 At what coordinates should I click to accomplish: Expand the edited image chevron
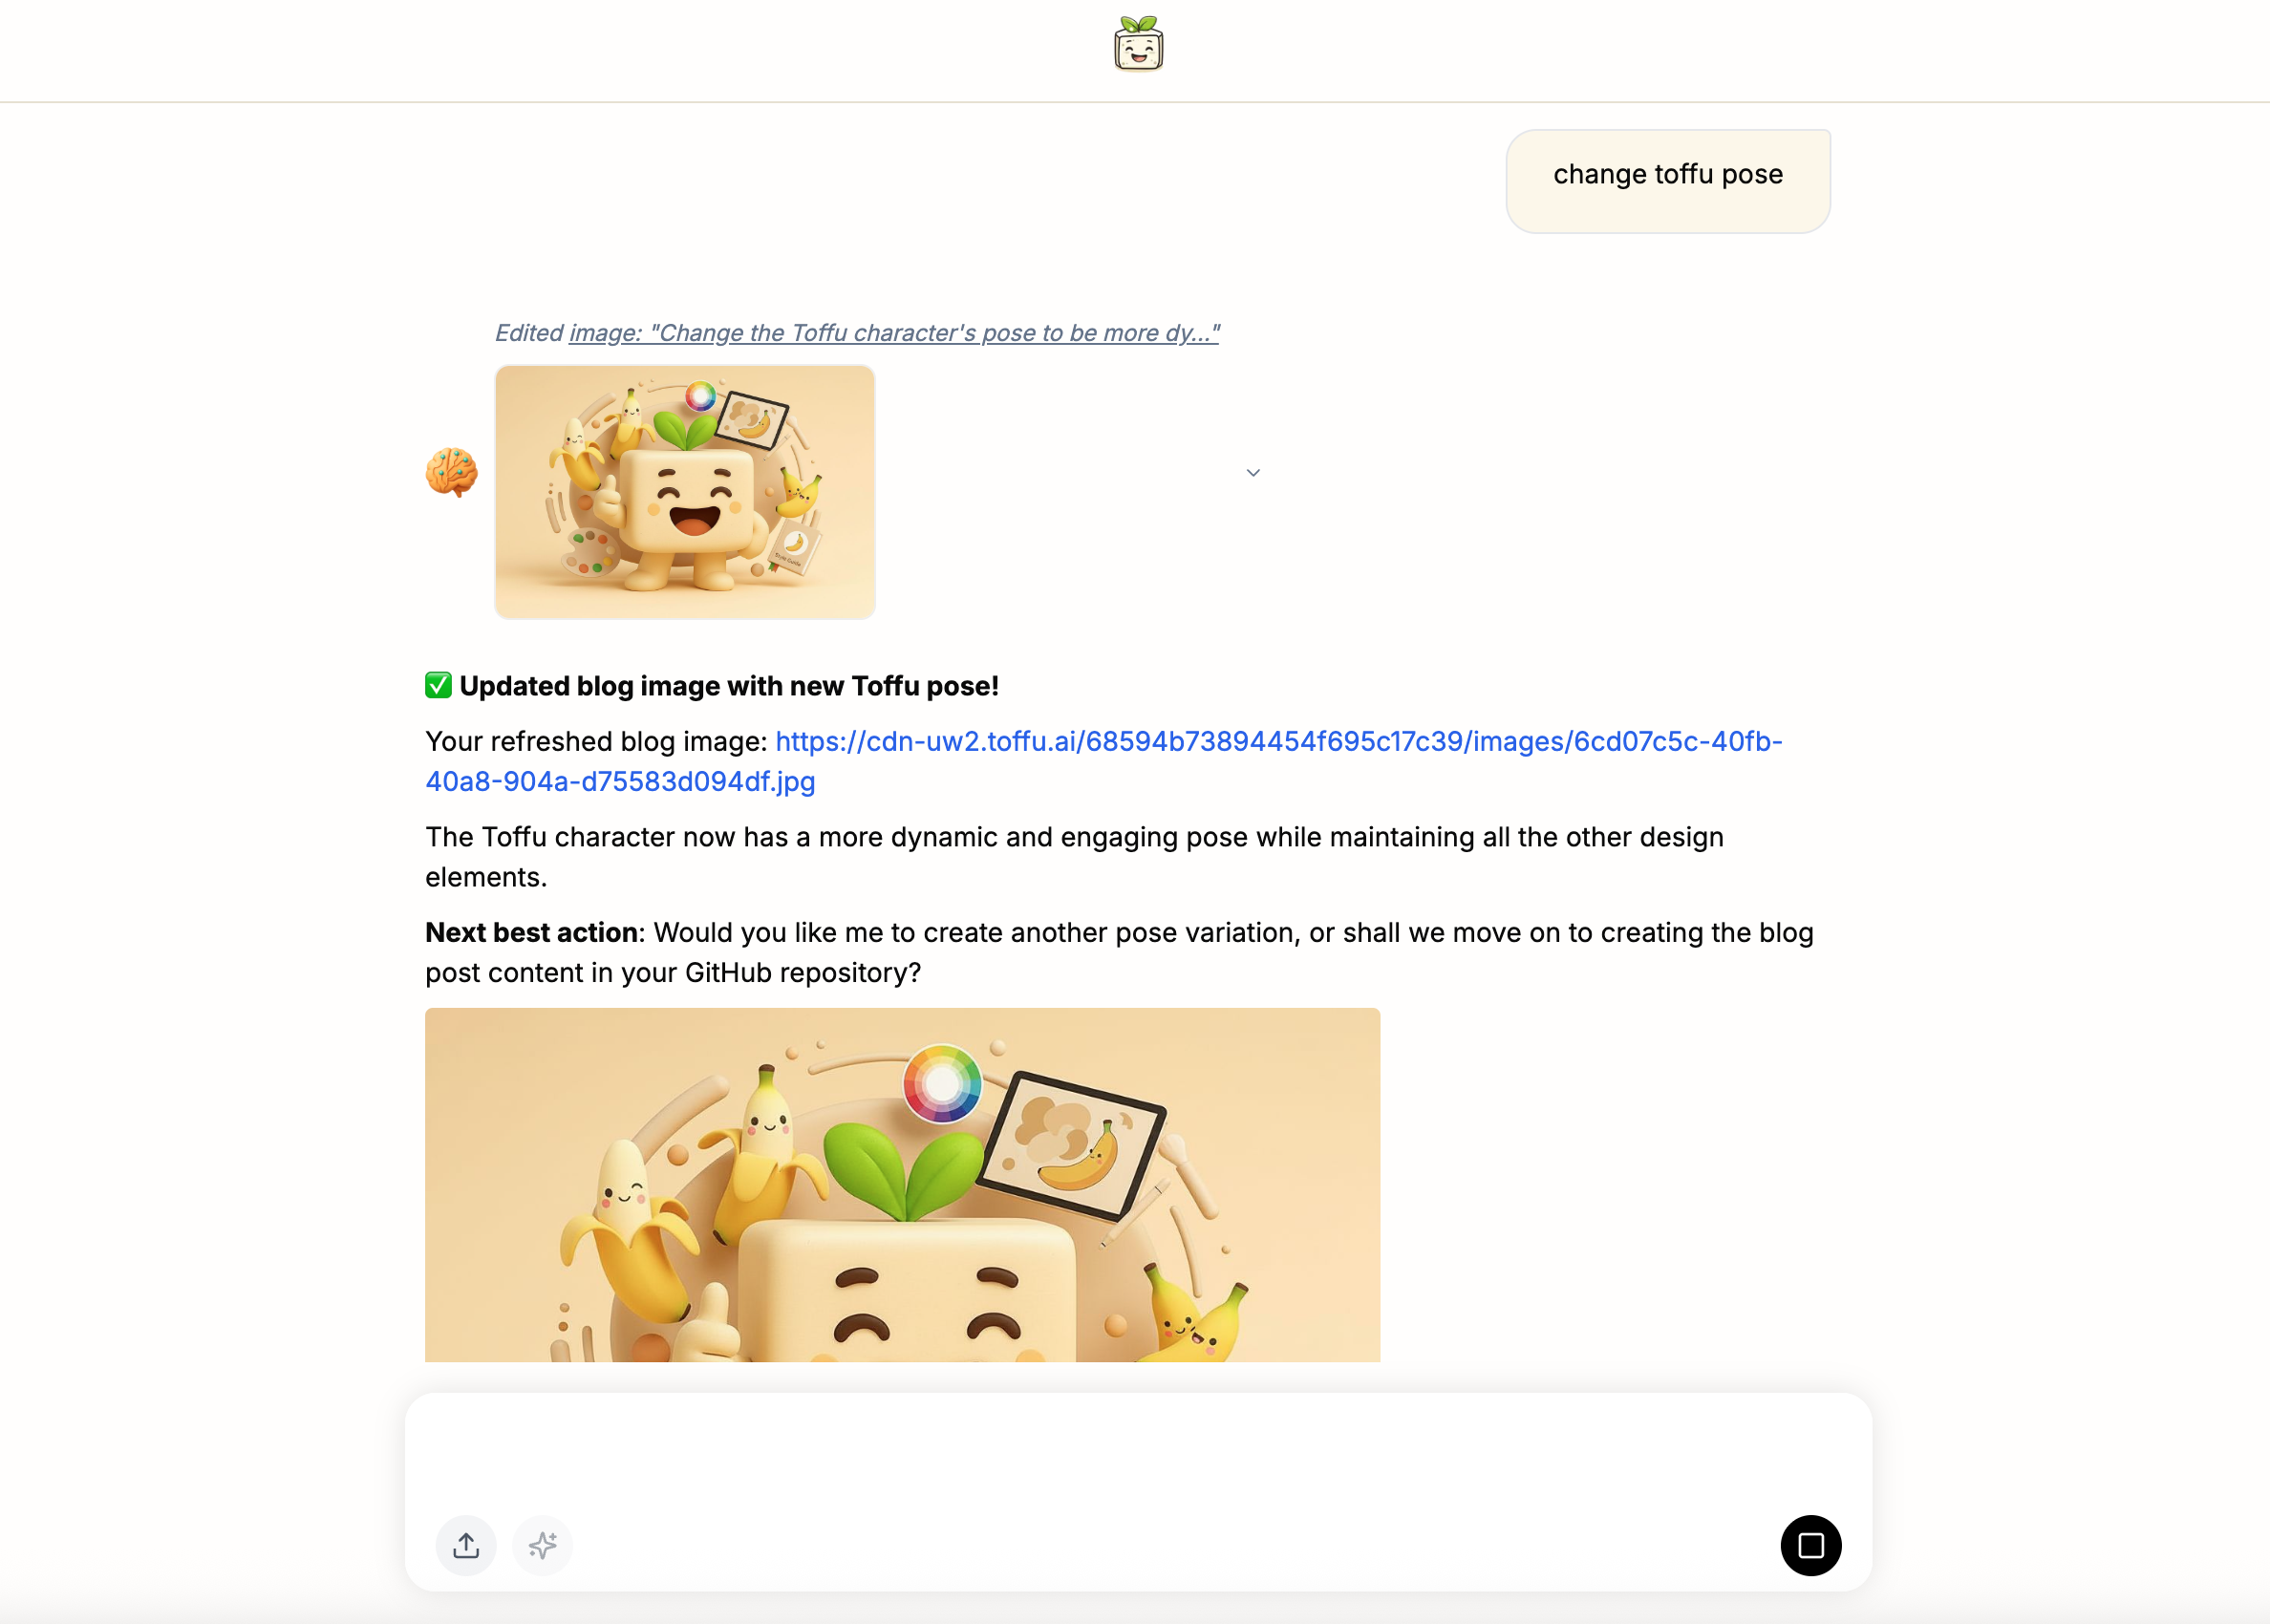pyautogui.click(x=1252, y=472)
